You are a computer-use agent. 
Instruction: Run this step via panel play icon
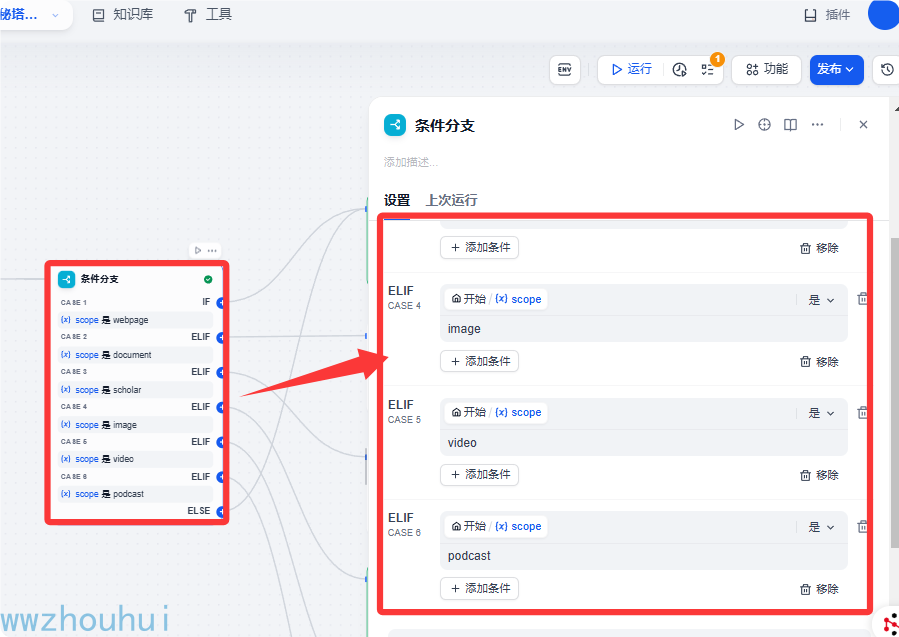(x=738, y=124)
